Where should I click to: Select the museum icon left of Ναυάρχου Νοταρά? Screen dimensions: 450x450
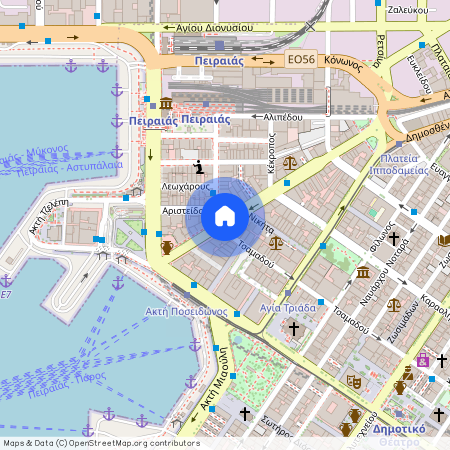[x=363, y=272]
